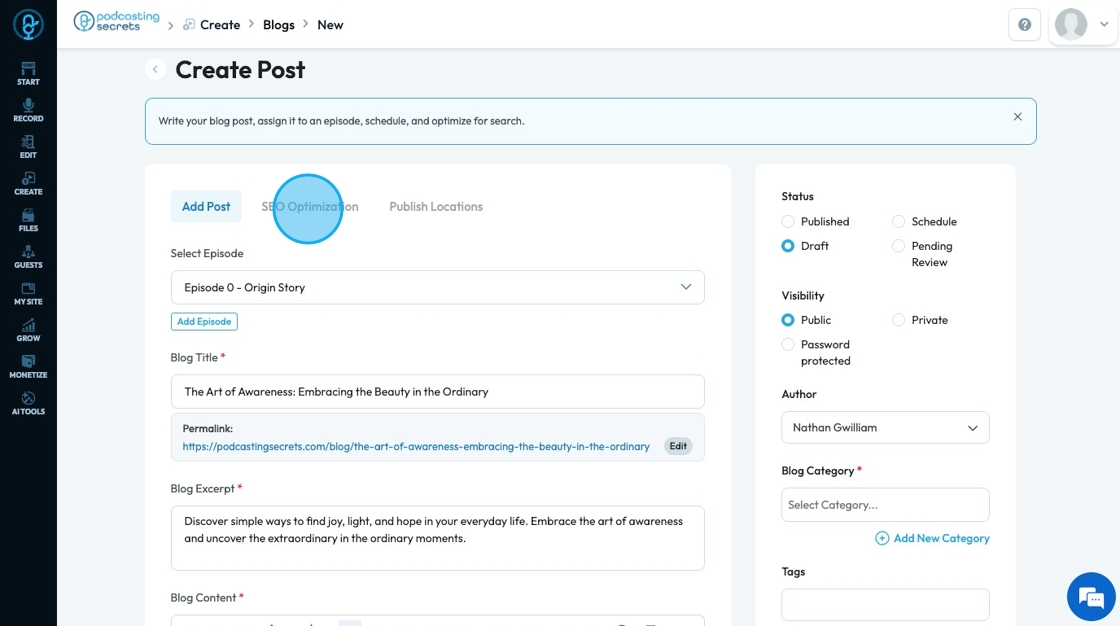Click the Add Episode button
This screenshot has width=1120, height=626.
click(204, 322)
